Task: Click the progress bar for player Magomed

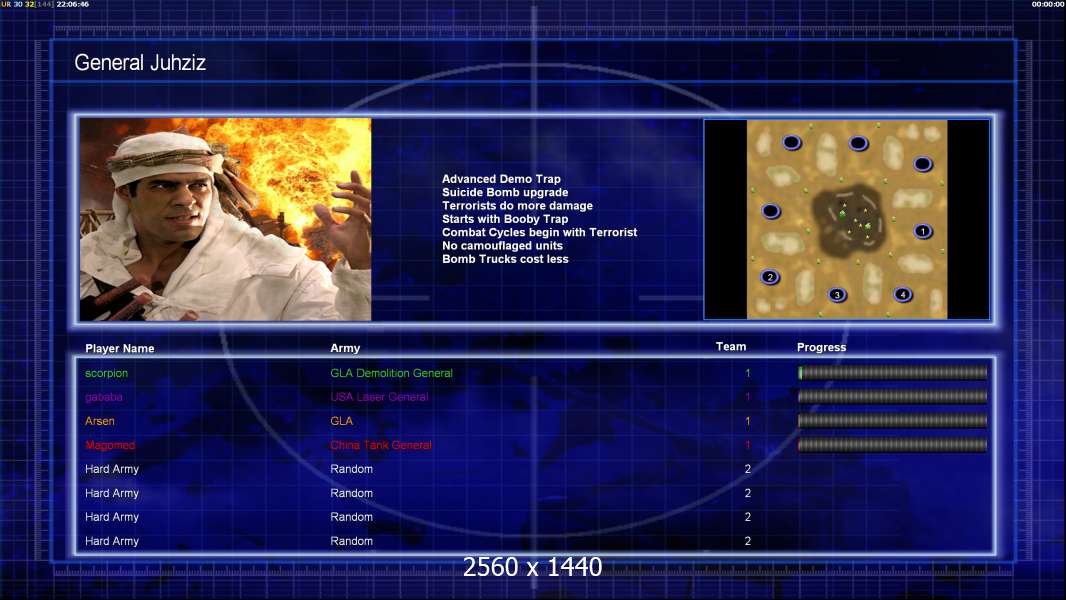Action: tap(892, 445)
